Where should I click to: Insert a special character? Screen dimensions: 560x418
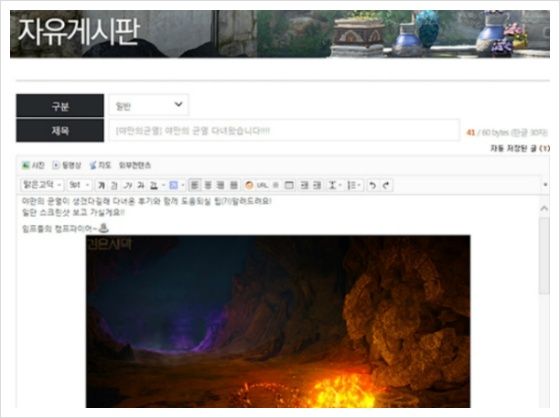[275, 185]
